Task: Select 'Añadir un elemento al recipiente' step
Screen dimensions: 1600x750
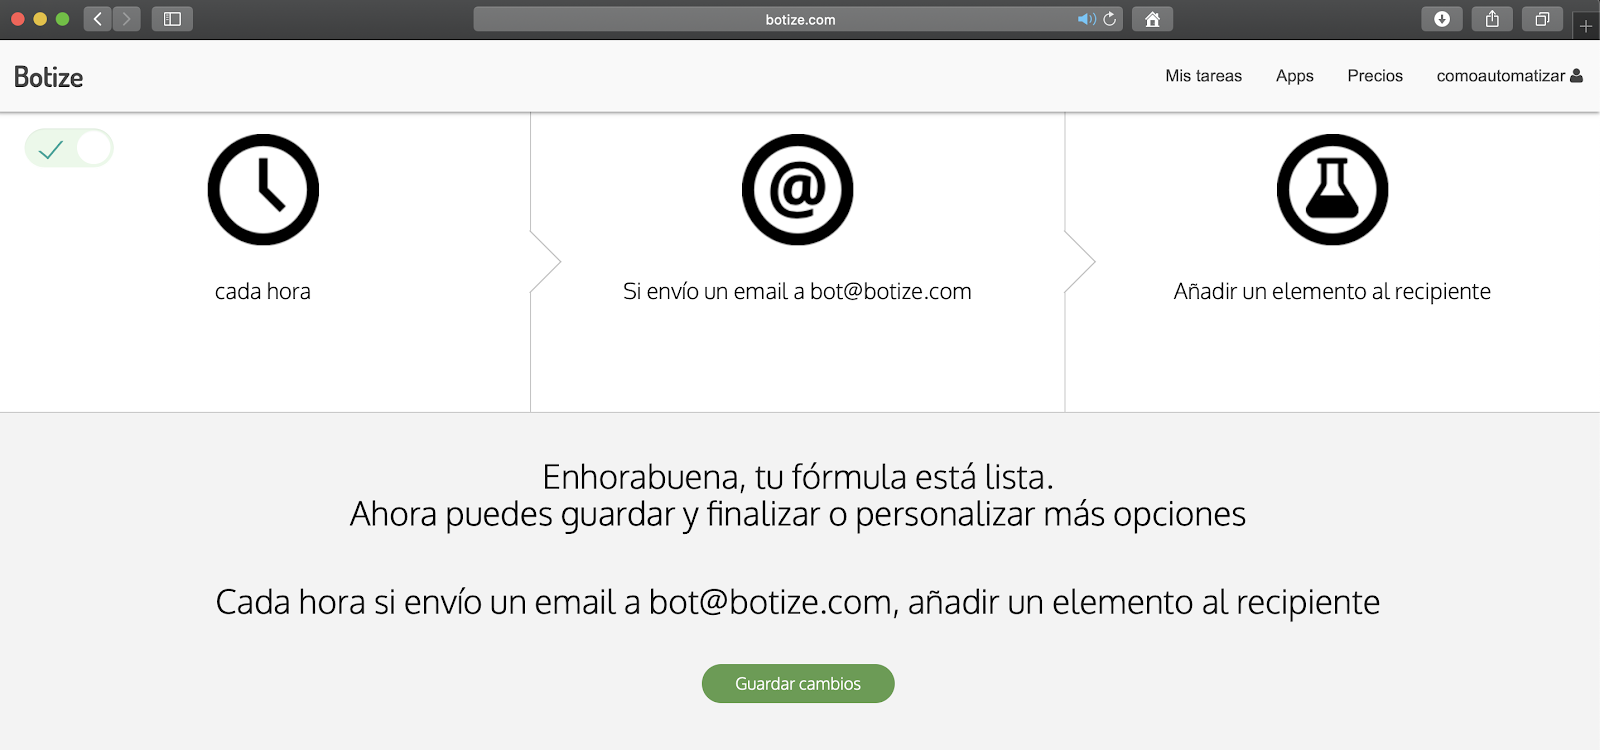Action: coord(1332,291)
